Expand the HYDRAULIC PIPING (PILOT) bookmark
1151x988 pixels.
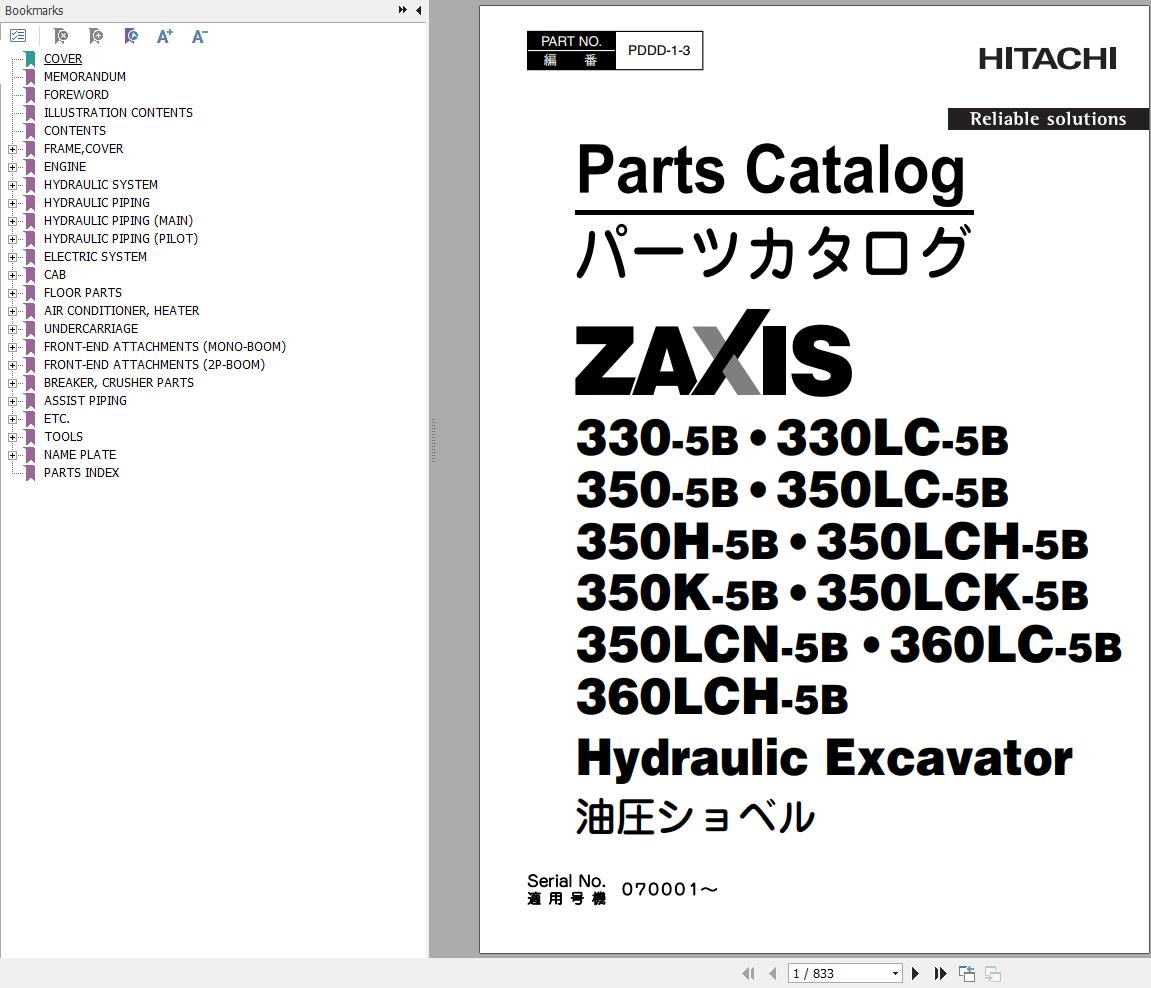point(12,239)
